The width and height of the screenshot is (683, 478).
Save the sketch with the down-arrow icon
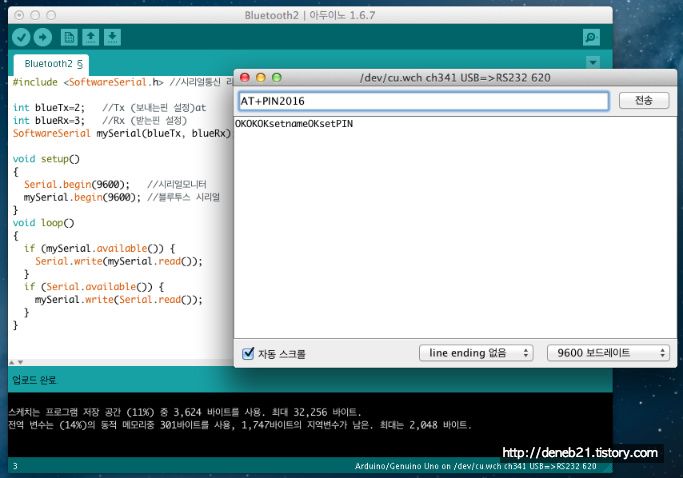(112, 37)
